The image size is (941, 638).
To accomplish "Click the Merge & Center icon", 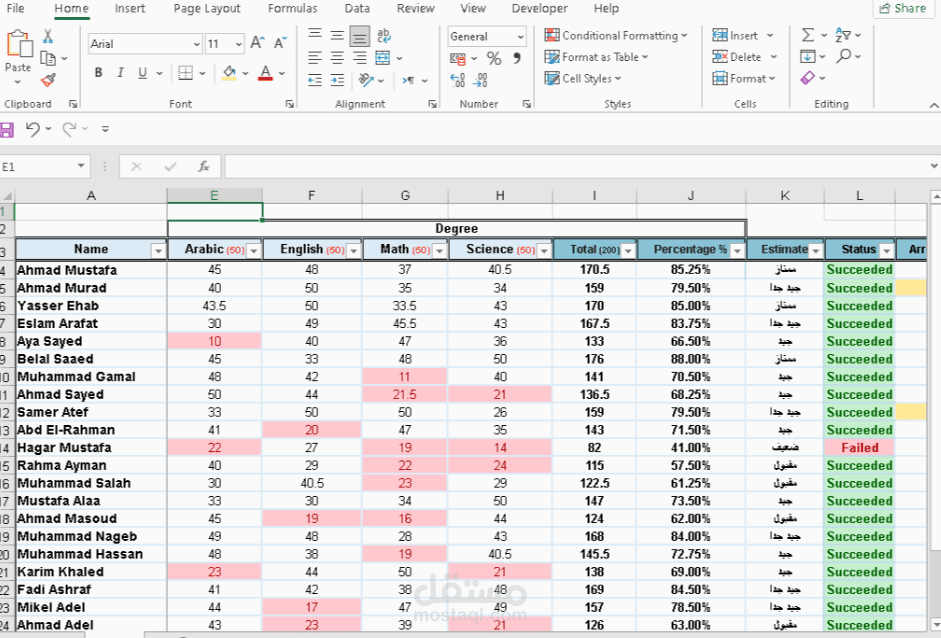I will point(383,58).
